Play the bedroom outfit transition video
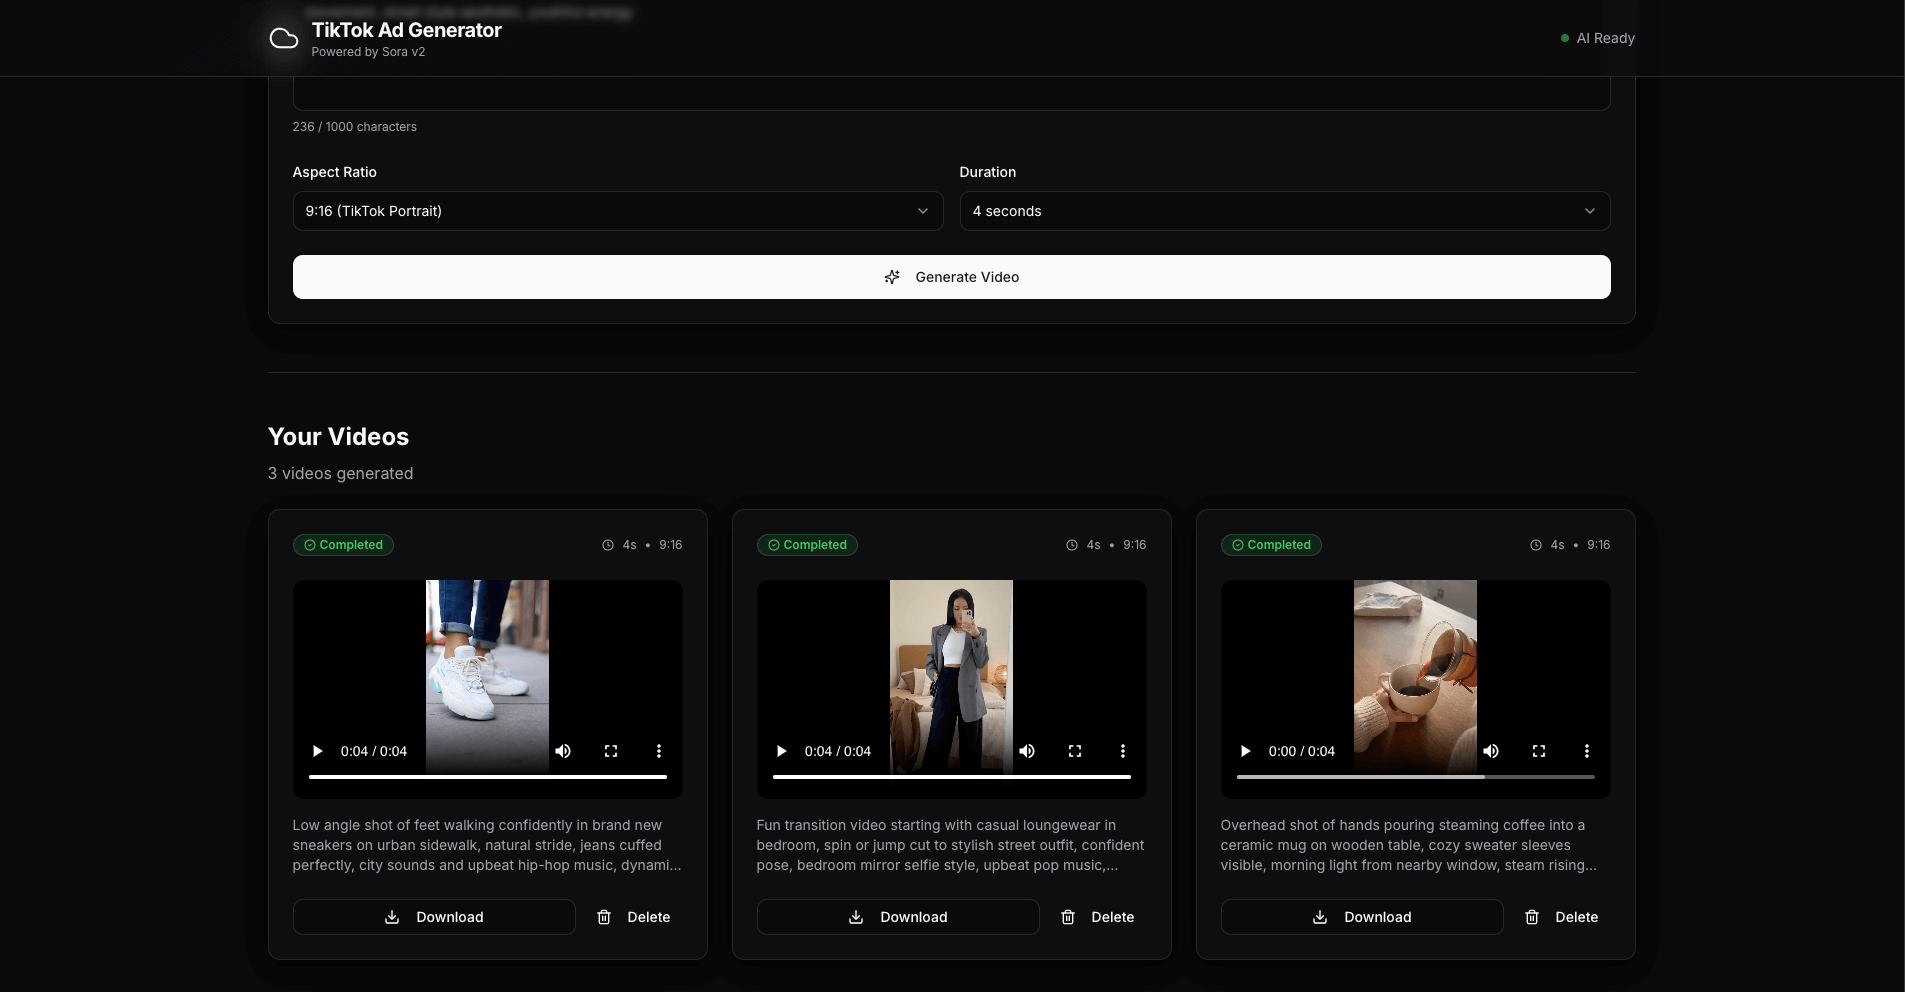Image resolution: width=1905 pixels, height=992 pixels. (x=782, y=751)
